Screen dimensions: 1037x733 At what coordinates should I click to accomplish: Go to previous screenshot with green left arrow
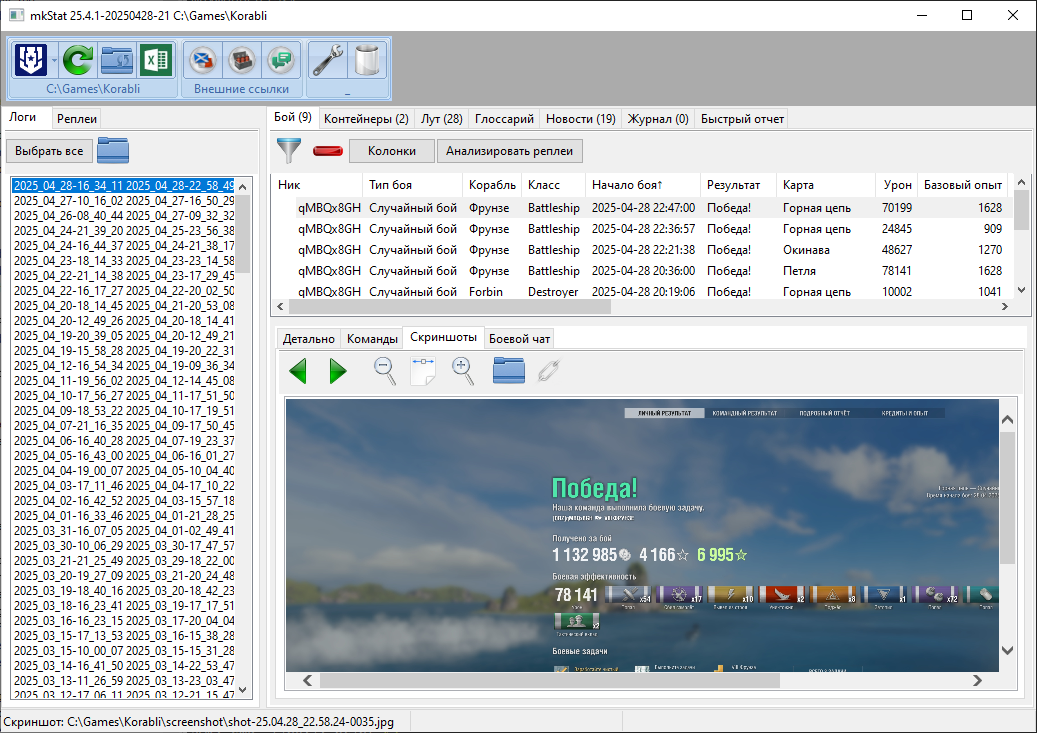(x=298, y=370)
